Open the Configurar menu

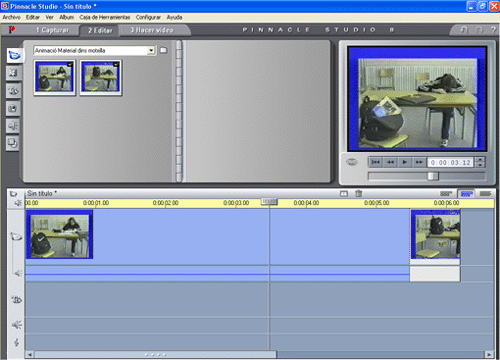tap(148, 17)
